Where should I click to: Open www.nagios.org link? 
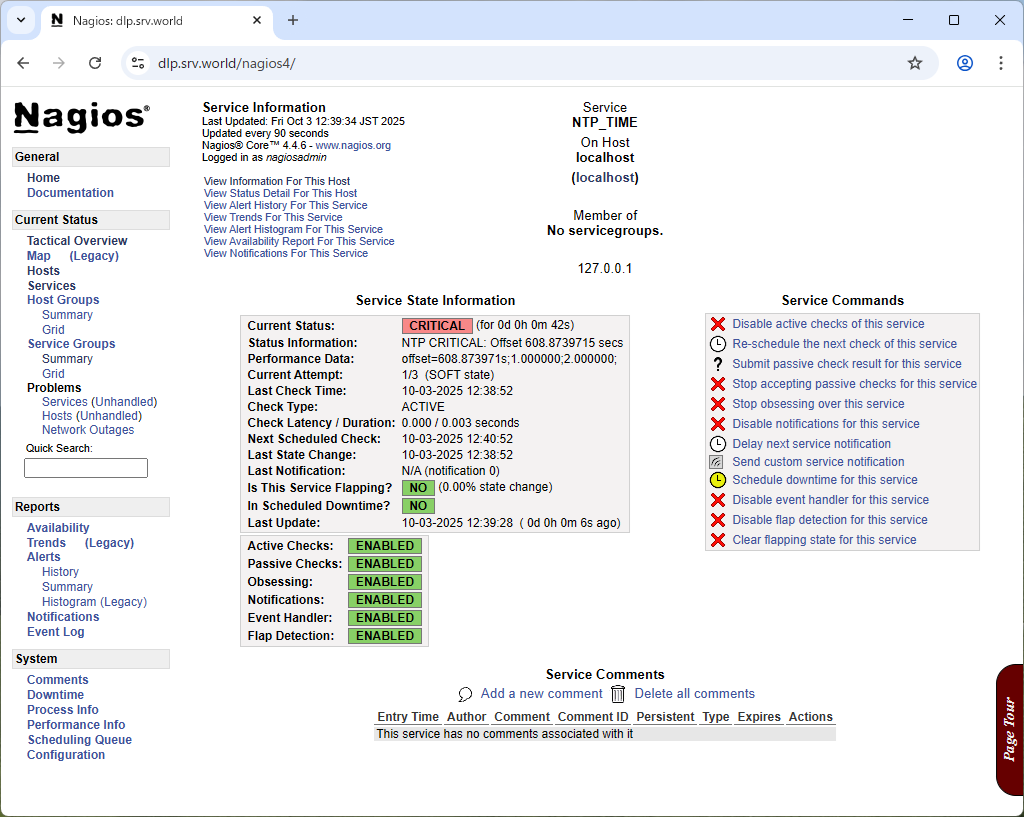point(353,146)
